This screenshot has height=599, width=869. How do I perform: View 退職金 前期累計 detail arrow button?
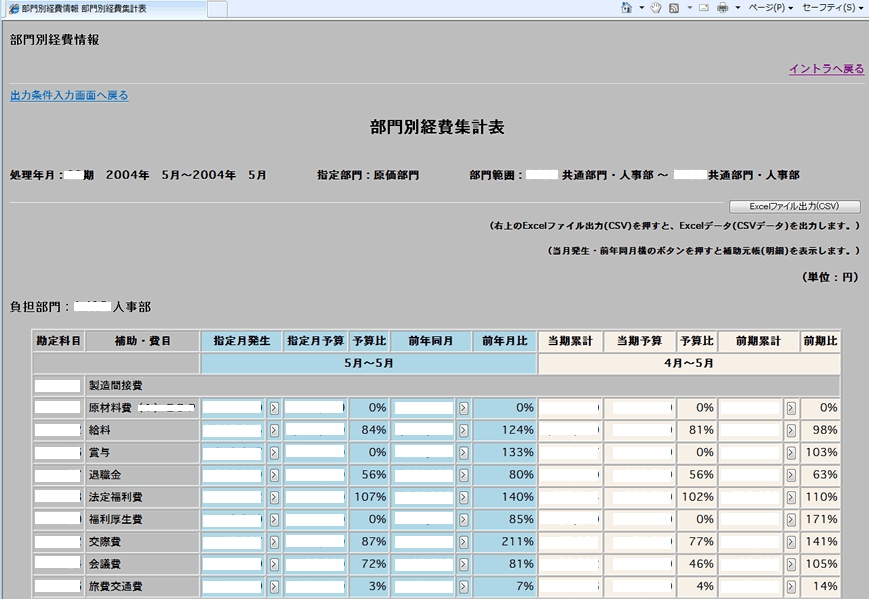(x=791, y=475)
